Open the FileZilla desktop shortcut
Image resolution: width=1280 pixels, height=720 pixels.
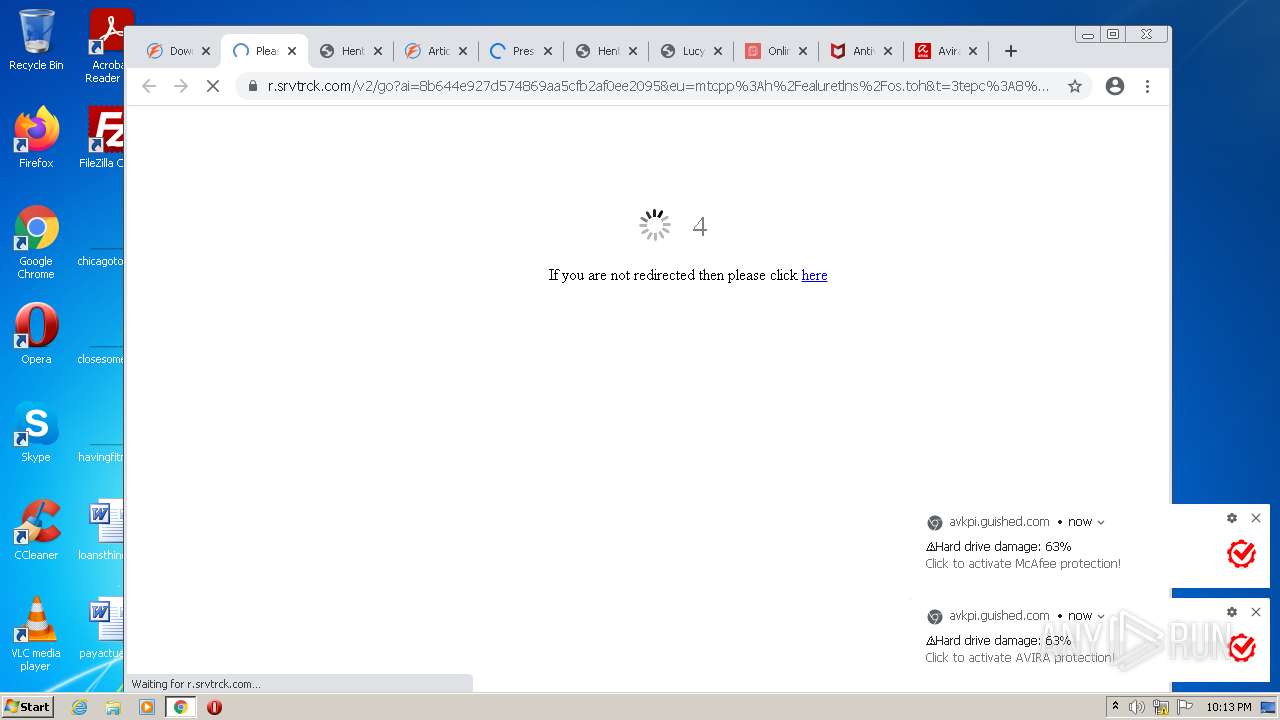pyautogui.click(x=103, y=138)
